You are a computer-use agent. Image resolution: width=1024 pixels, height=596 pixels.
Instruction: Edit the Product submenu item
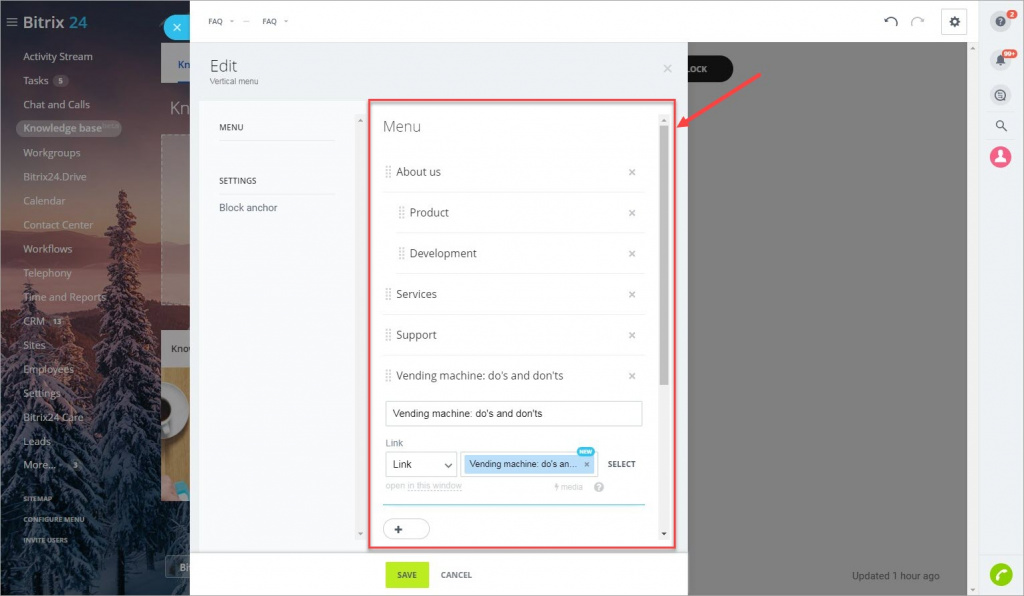429,213
